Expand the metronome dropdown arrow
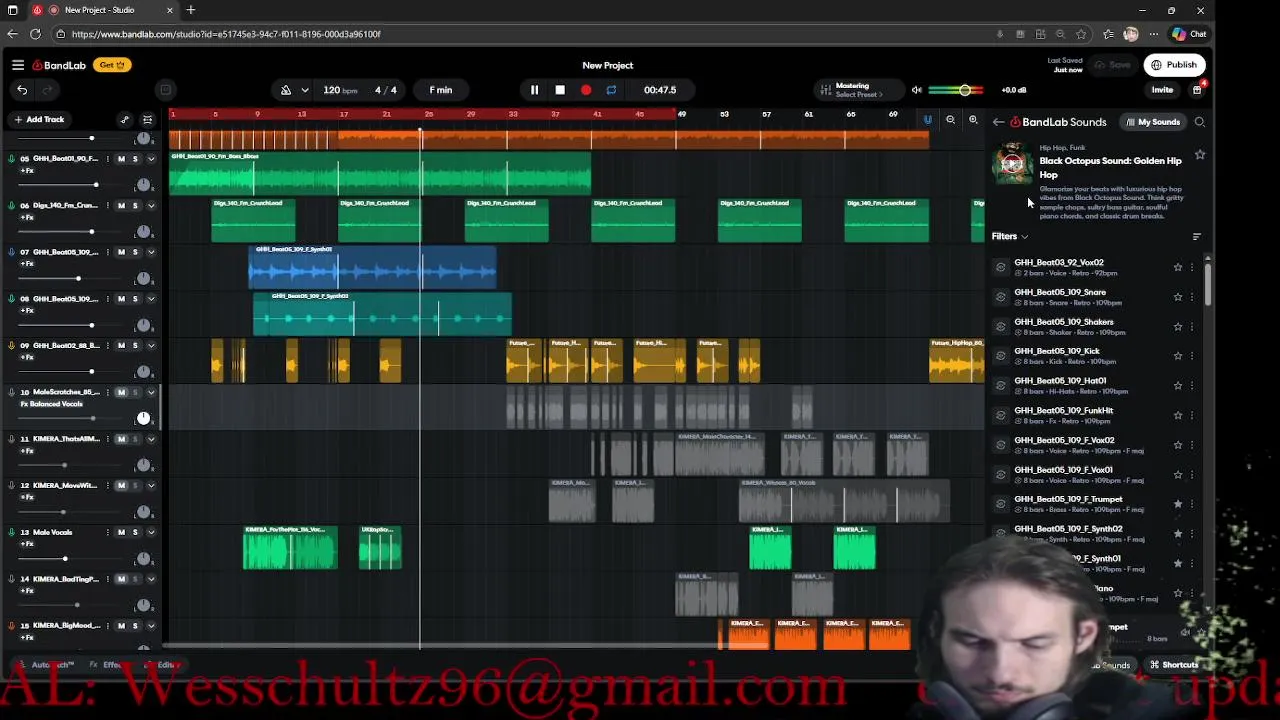1280x720 pixels. (305, 90)
